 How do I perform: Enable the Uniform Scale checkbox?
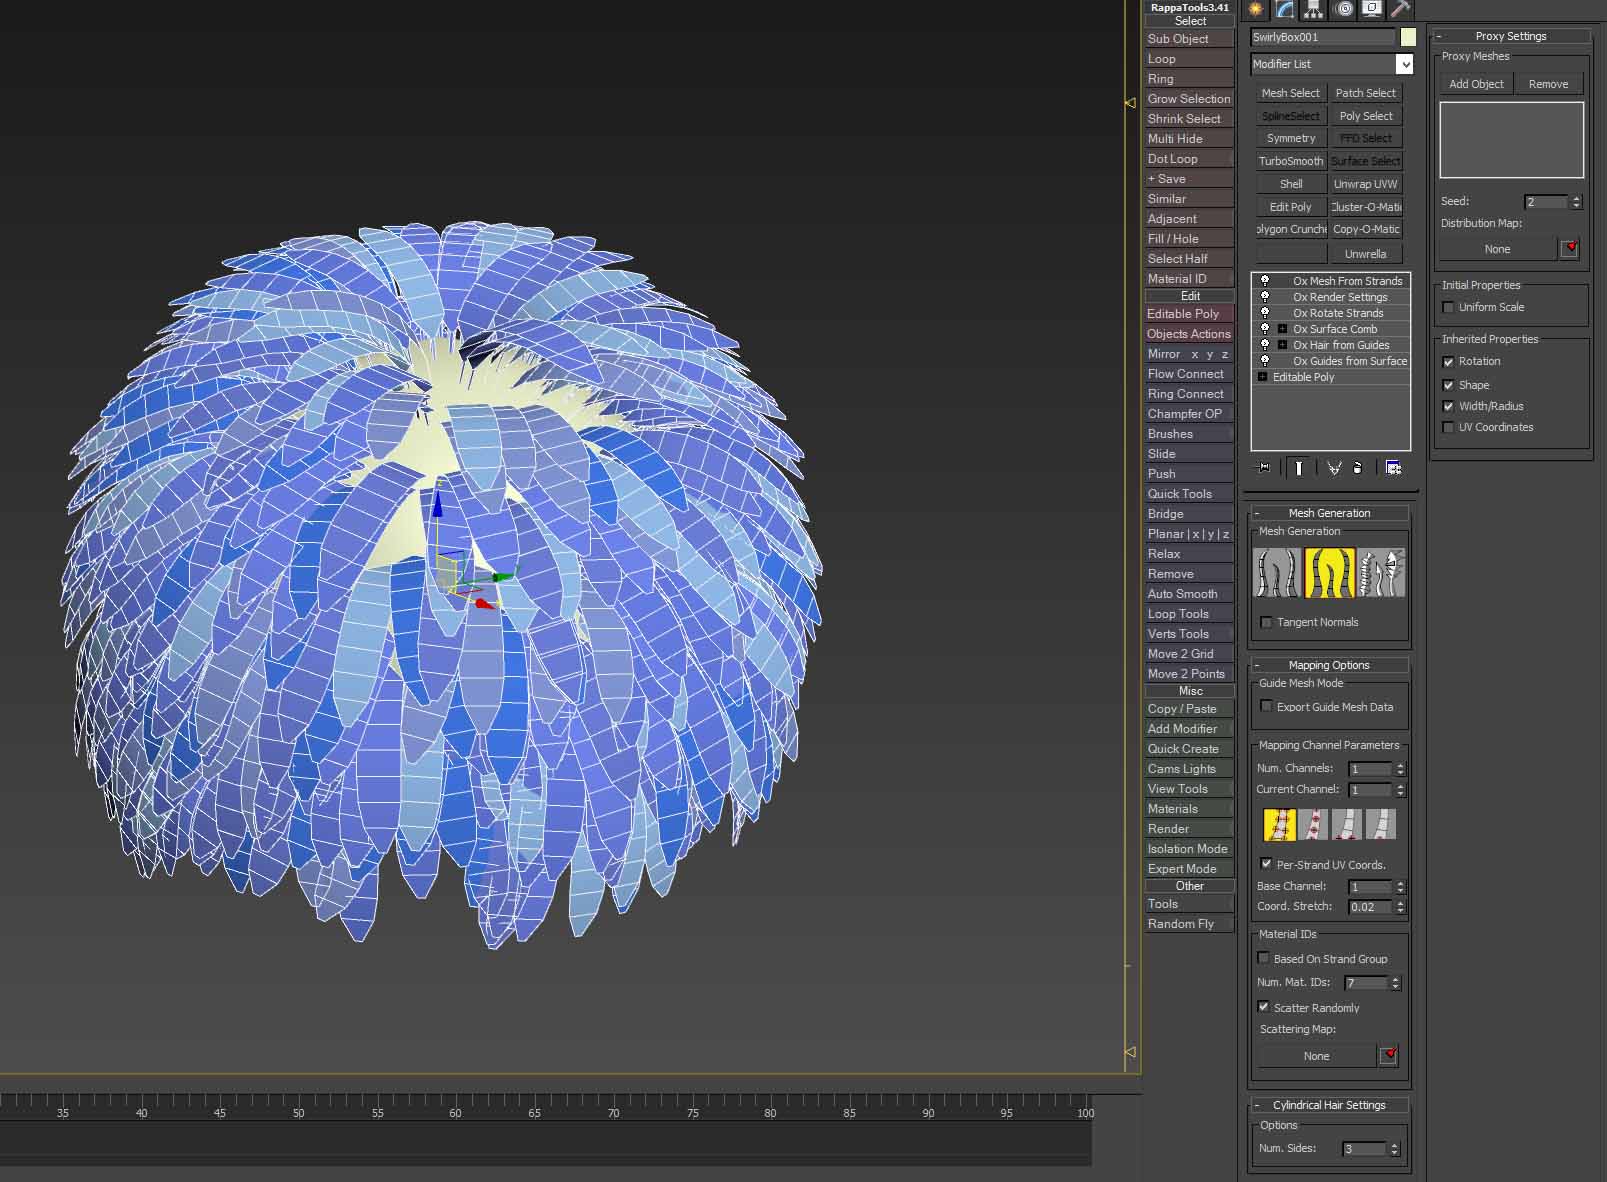(x=1448, y=307)
